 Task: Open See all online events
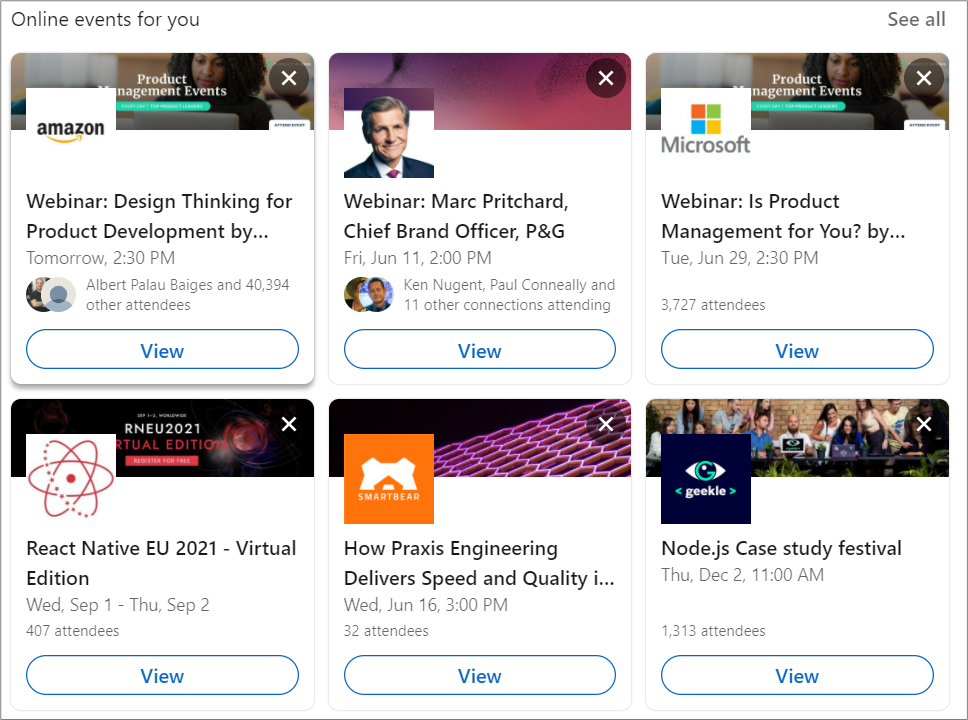tap(916, 19)
